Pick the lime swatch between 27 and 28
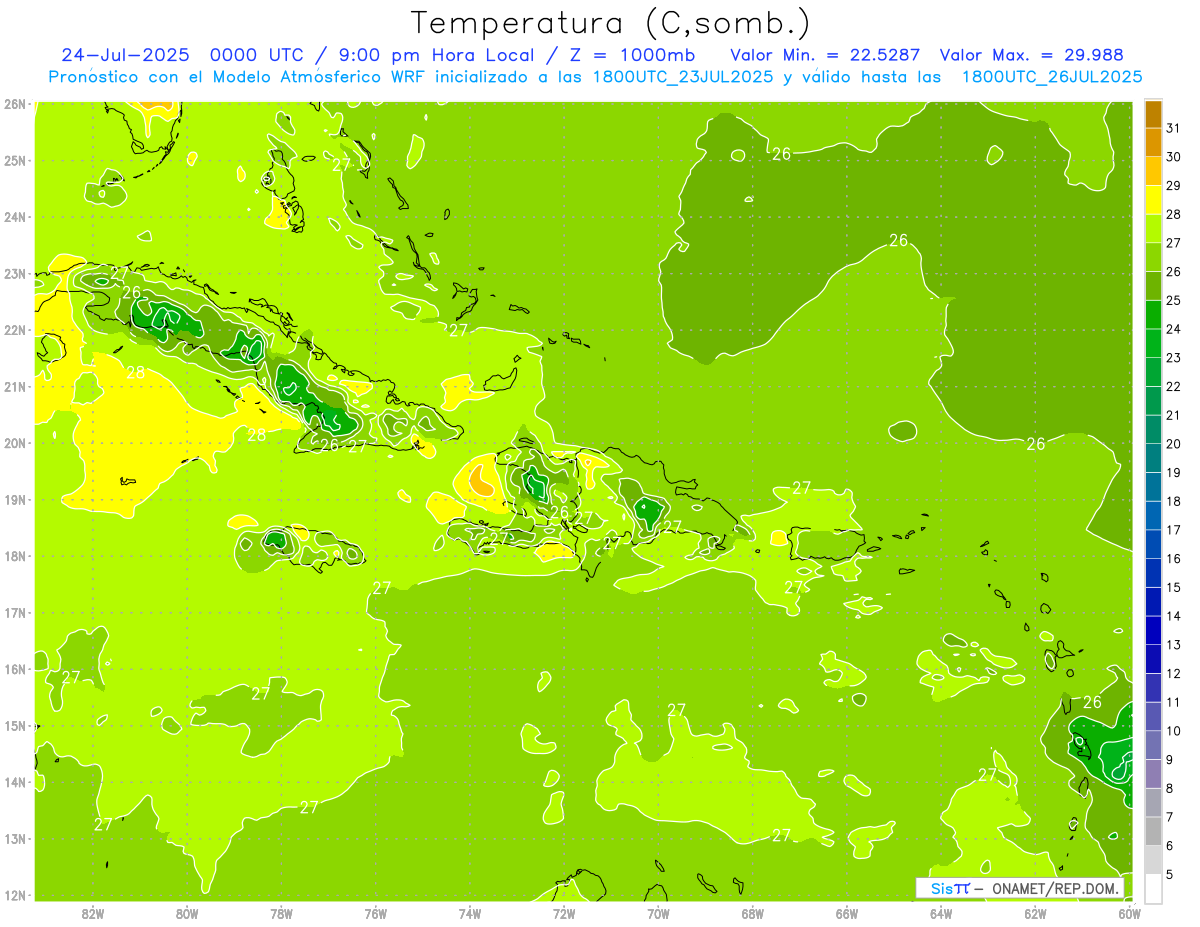The height and width of the screenshot is (927, 1200). pyautogui.click(x=1153, y=229)
